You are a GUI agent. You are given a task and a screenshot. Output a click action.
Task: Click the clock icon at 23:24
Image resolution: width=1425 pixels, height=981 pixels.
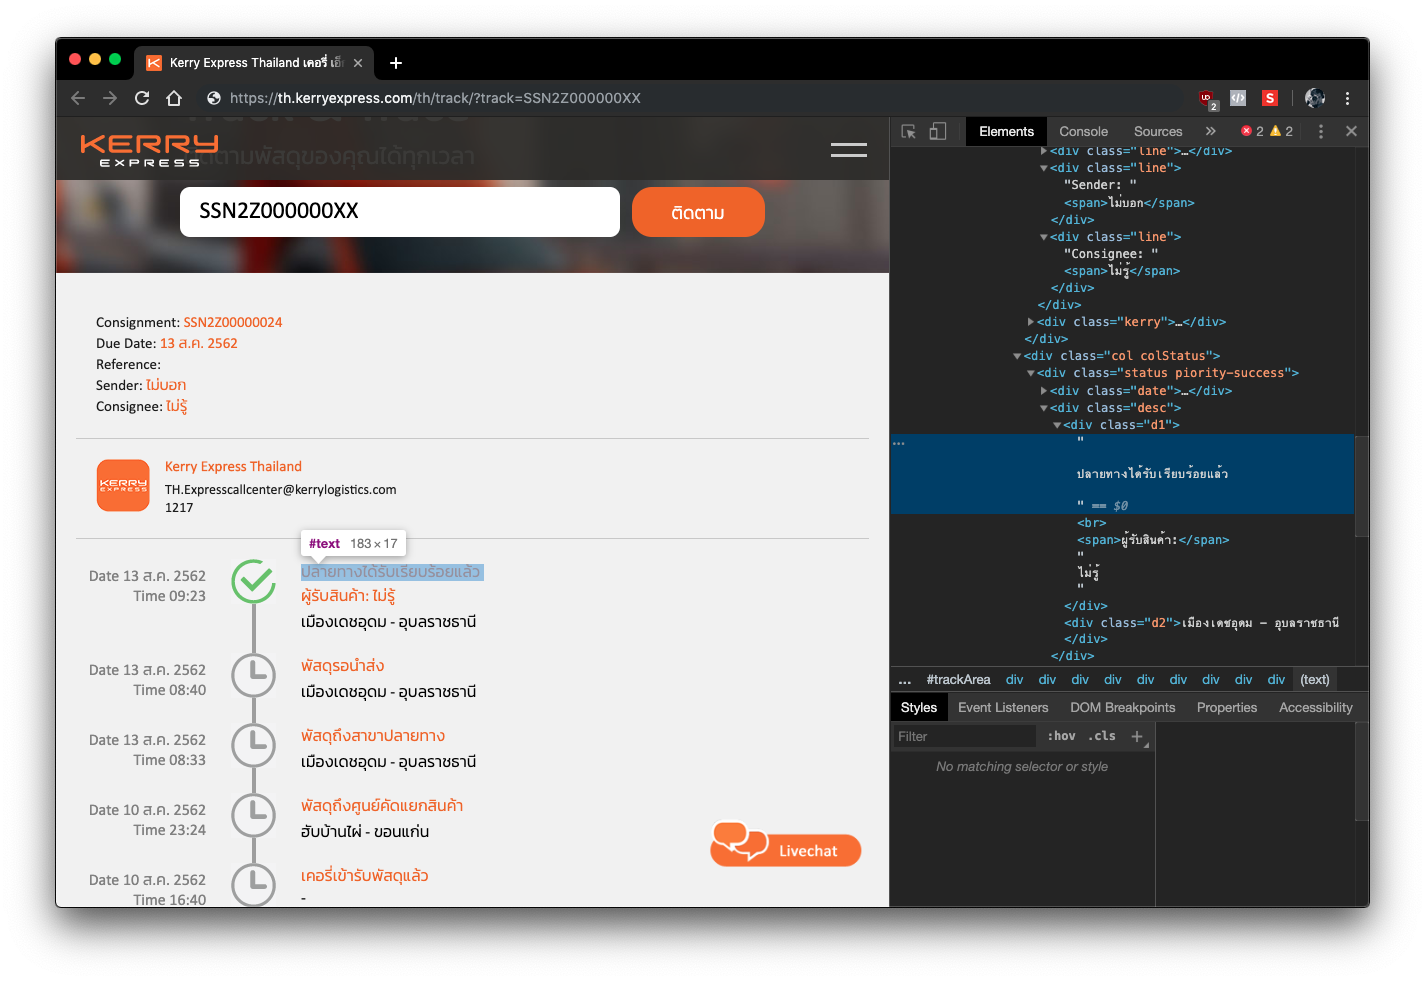point(254,815)
